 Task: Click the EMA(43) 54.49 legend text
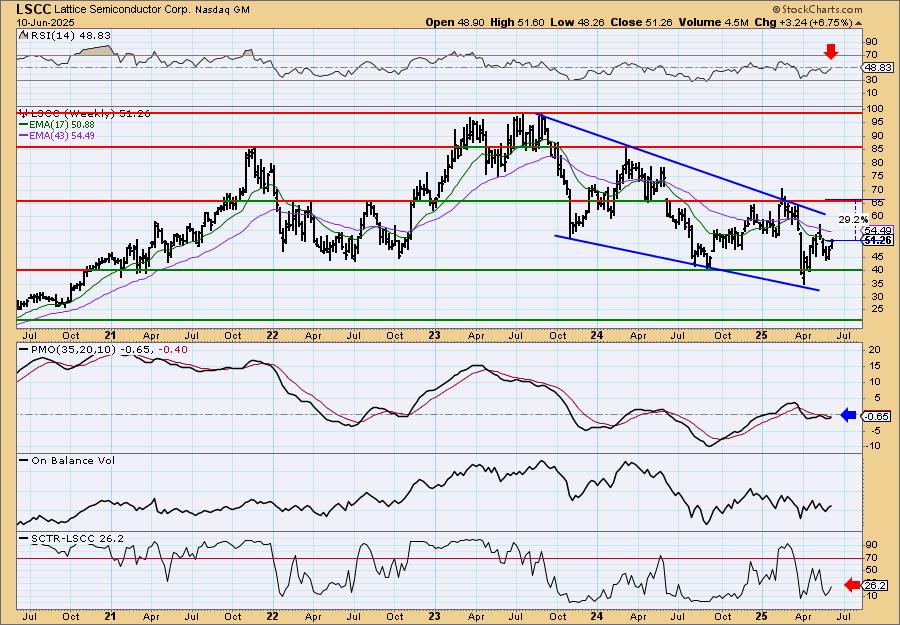pyautogui.click(x=61, y=136)
